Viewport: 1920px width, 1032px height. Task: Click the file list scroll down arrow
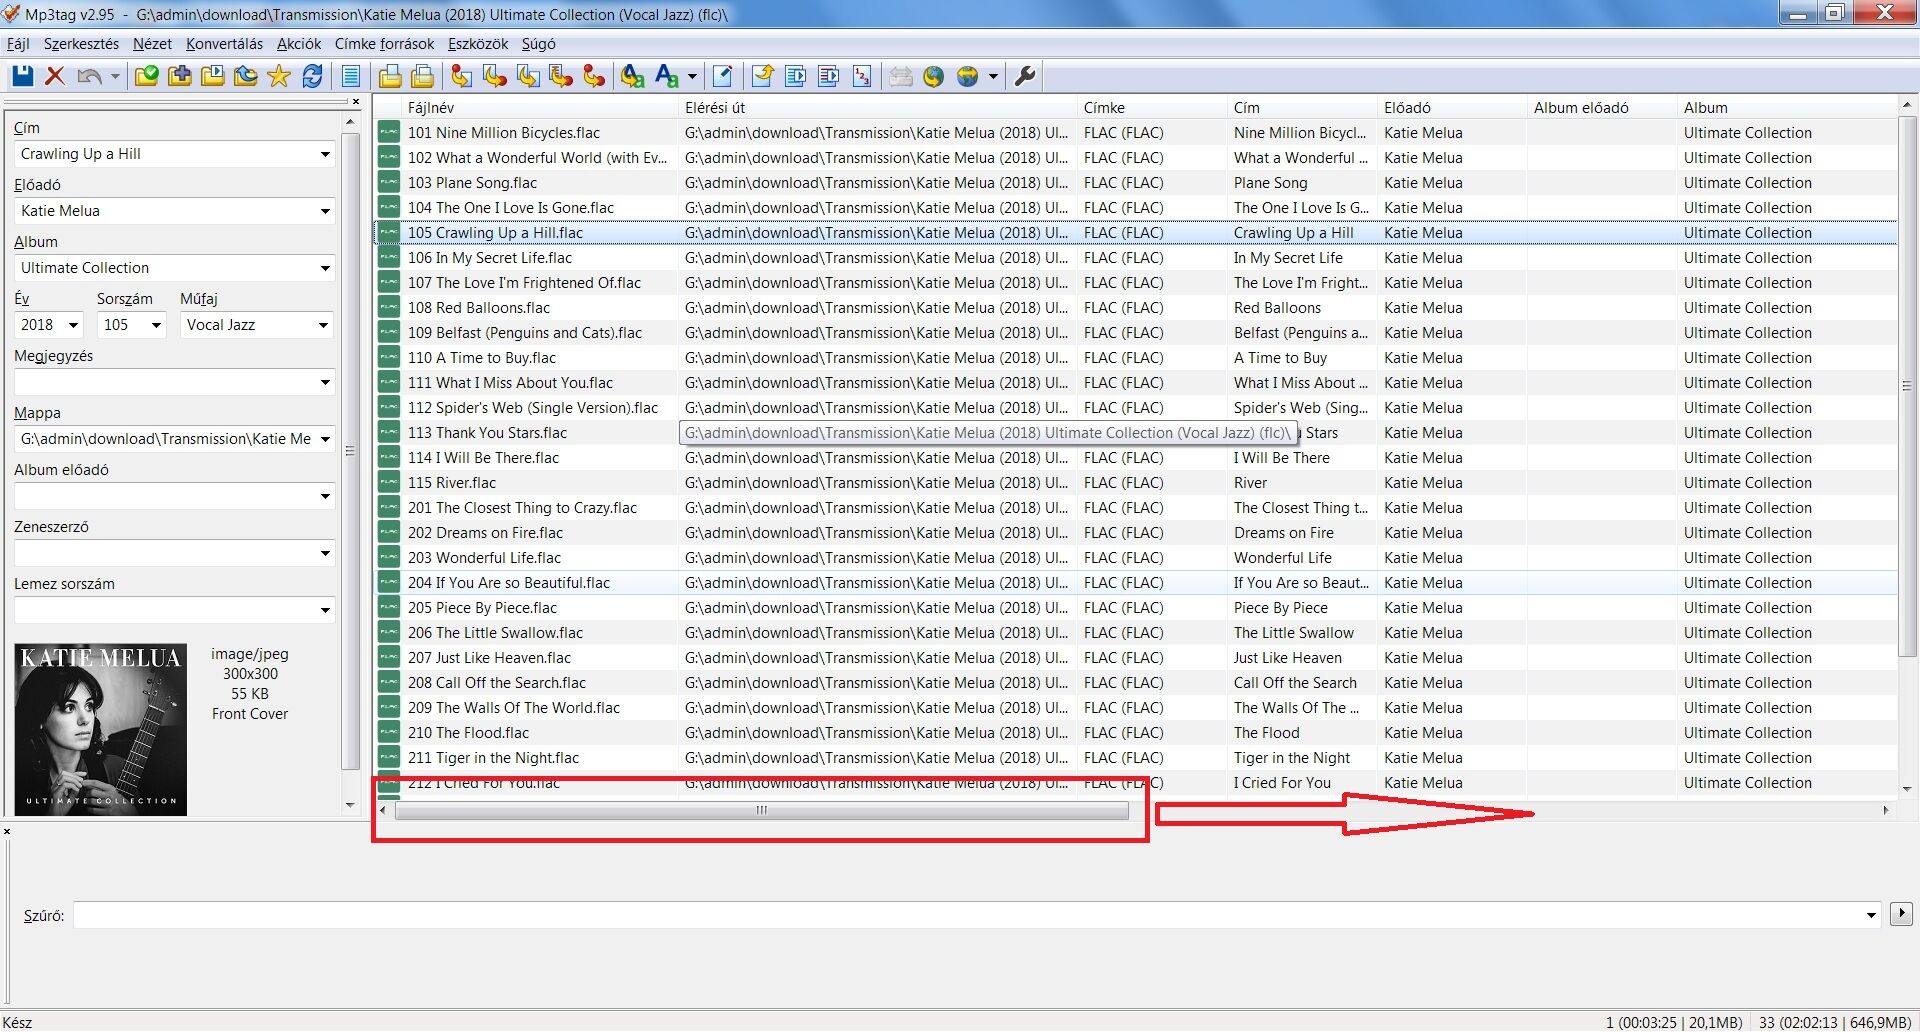[1906, 789]
